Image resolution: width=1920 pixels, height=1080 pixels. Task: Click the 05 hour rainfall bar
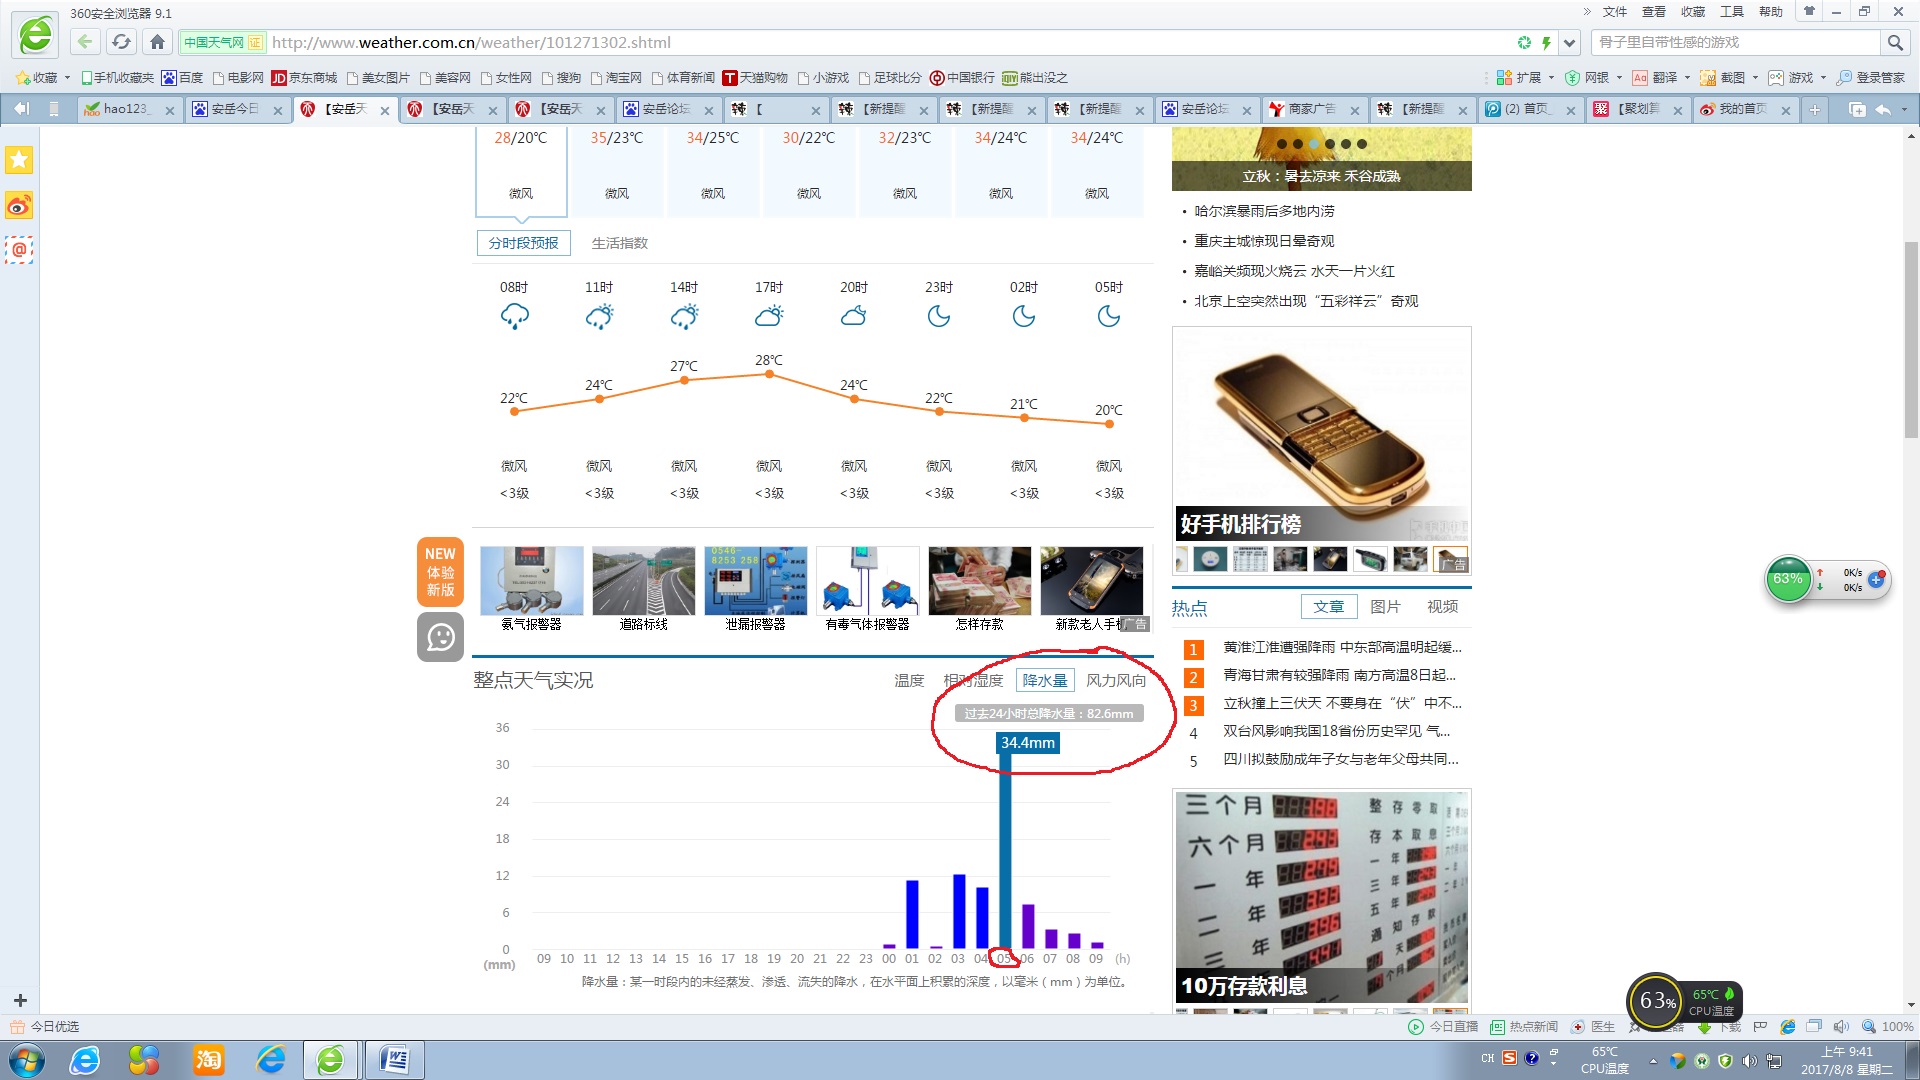(x=1005, y=850)
